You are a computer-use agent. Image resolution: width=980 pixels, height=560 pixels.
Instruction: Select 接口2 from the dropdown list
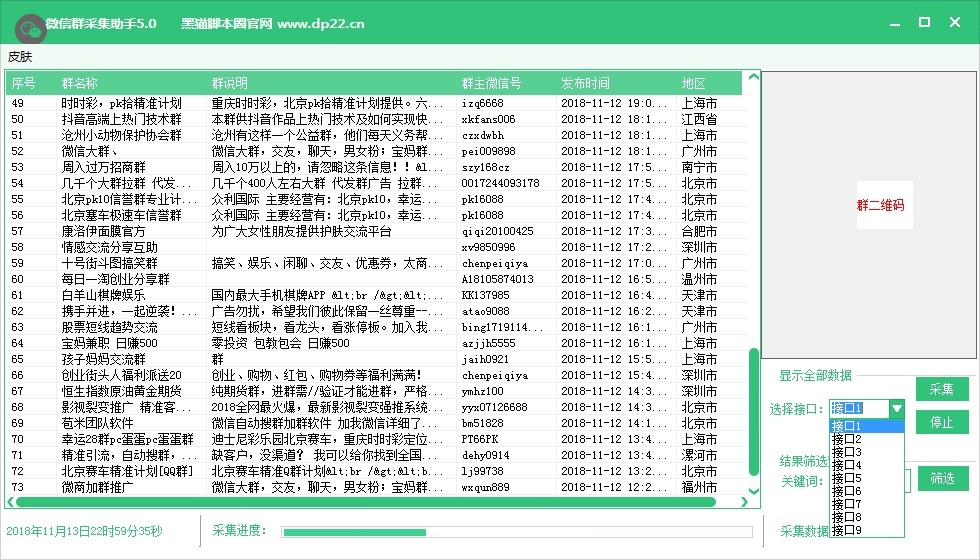coord(867,439)
